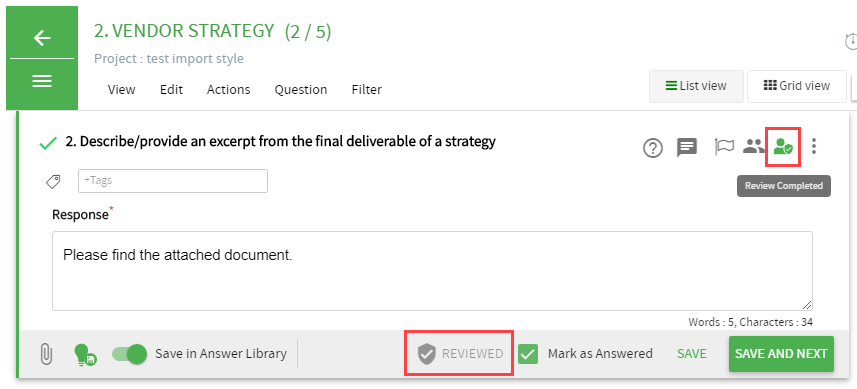Click the back arrow icon
Viewport: 857px width, 389px height.
42,38
